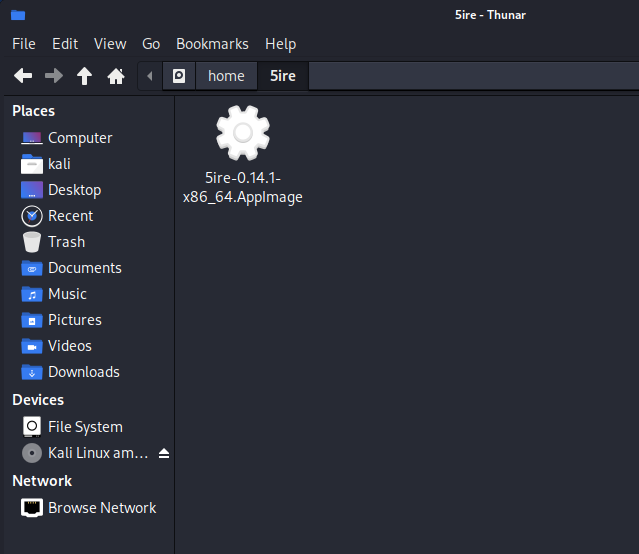Open the View menu

click(x=110, y=44)
